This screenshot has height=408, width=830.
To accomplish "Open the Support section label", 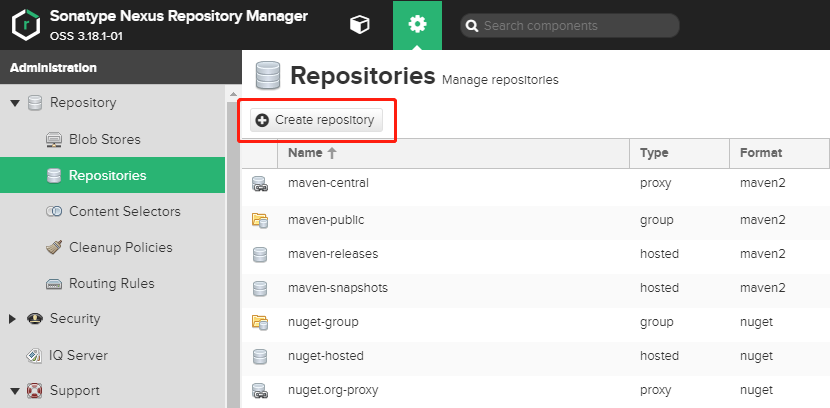I will [x=75, y=391].
